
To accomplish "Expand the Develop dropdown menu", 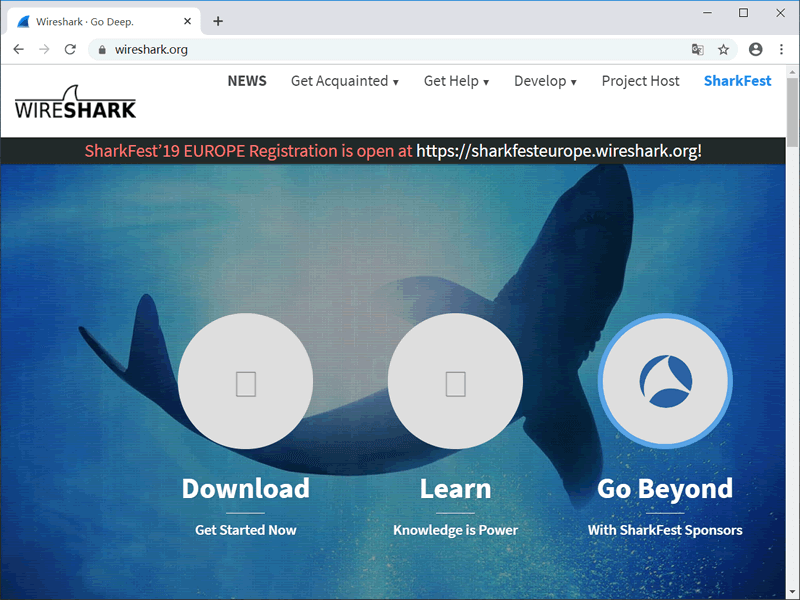I will click(545, 81).
